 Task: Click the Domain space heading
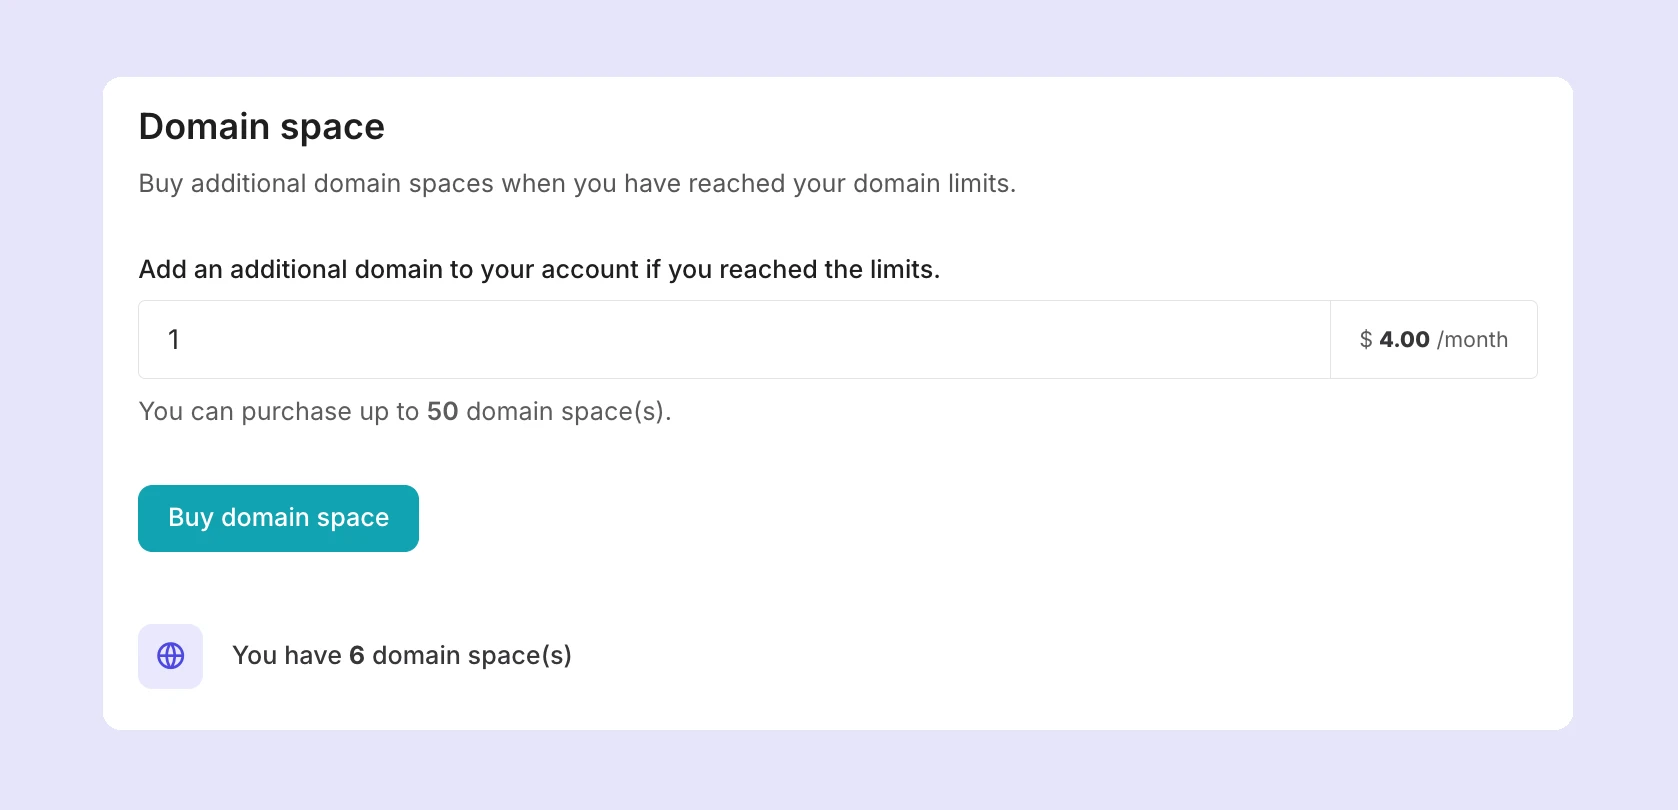261,126
